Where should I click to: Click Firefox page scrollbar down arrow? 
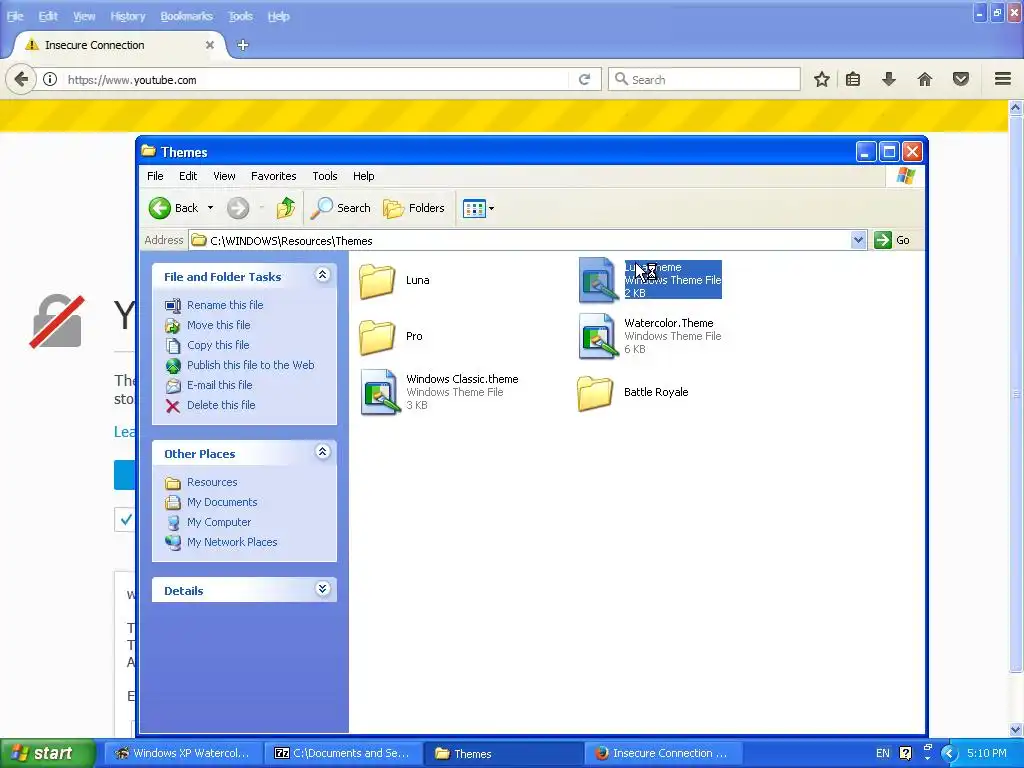(x=1016, y=729)
